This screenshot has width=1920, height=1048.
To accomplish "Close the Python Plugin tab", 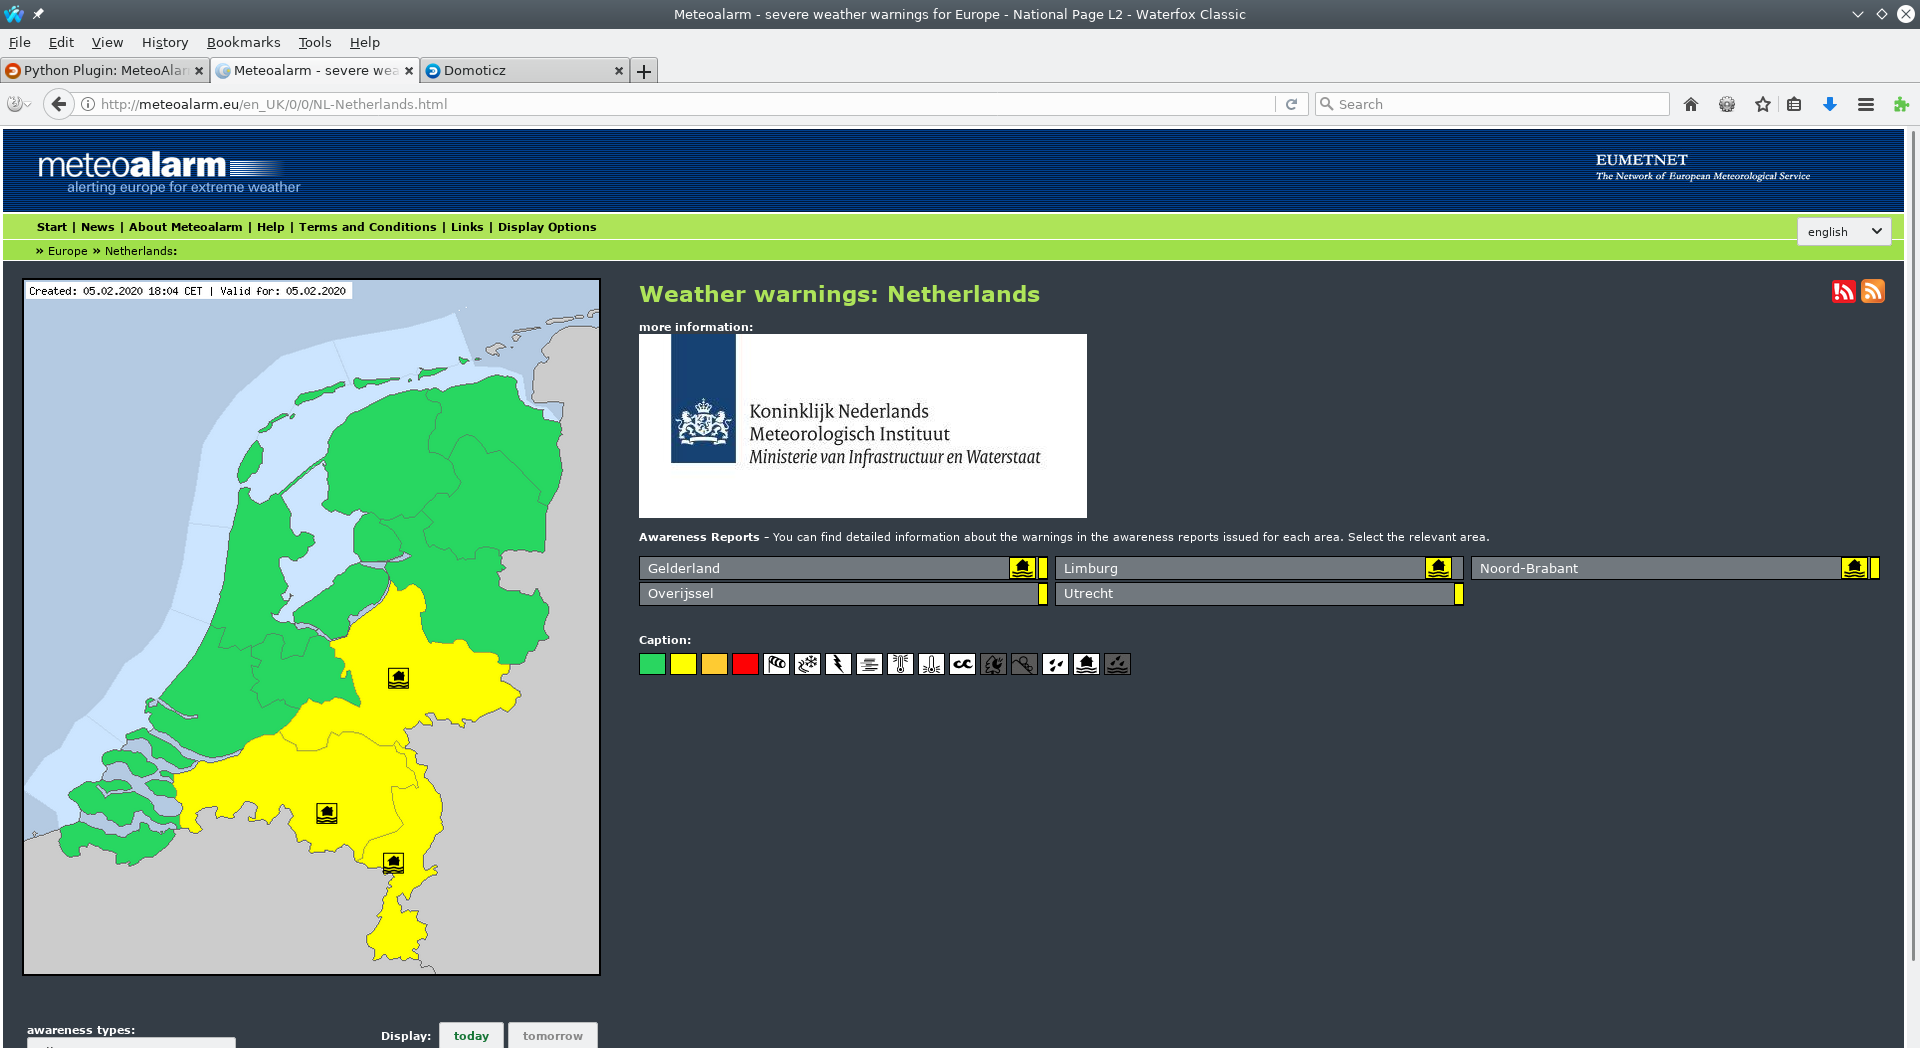I will coord(198,71).
